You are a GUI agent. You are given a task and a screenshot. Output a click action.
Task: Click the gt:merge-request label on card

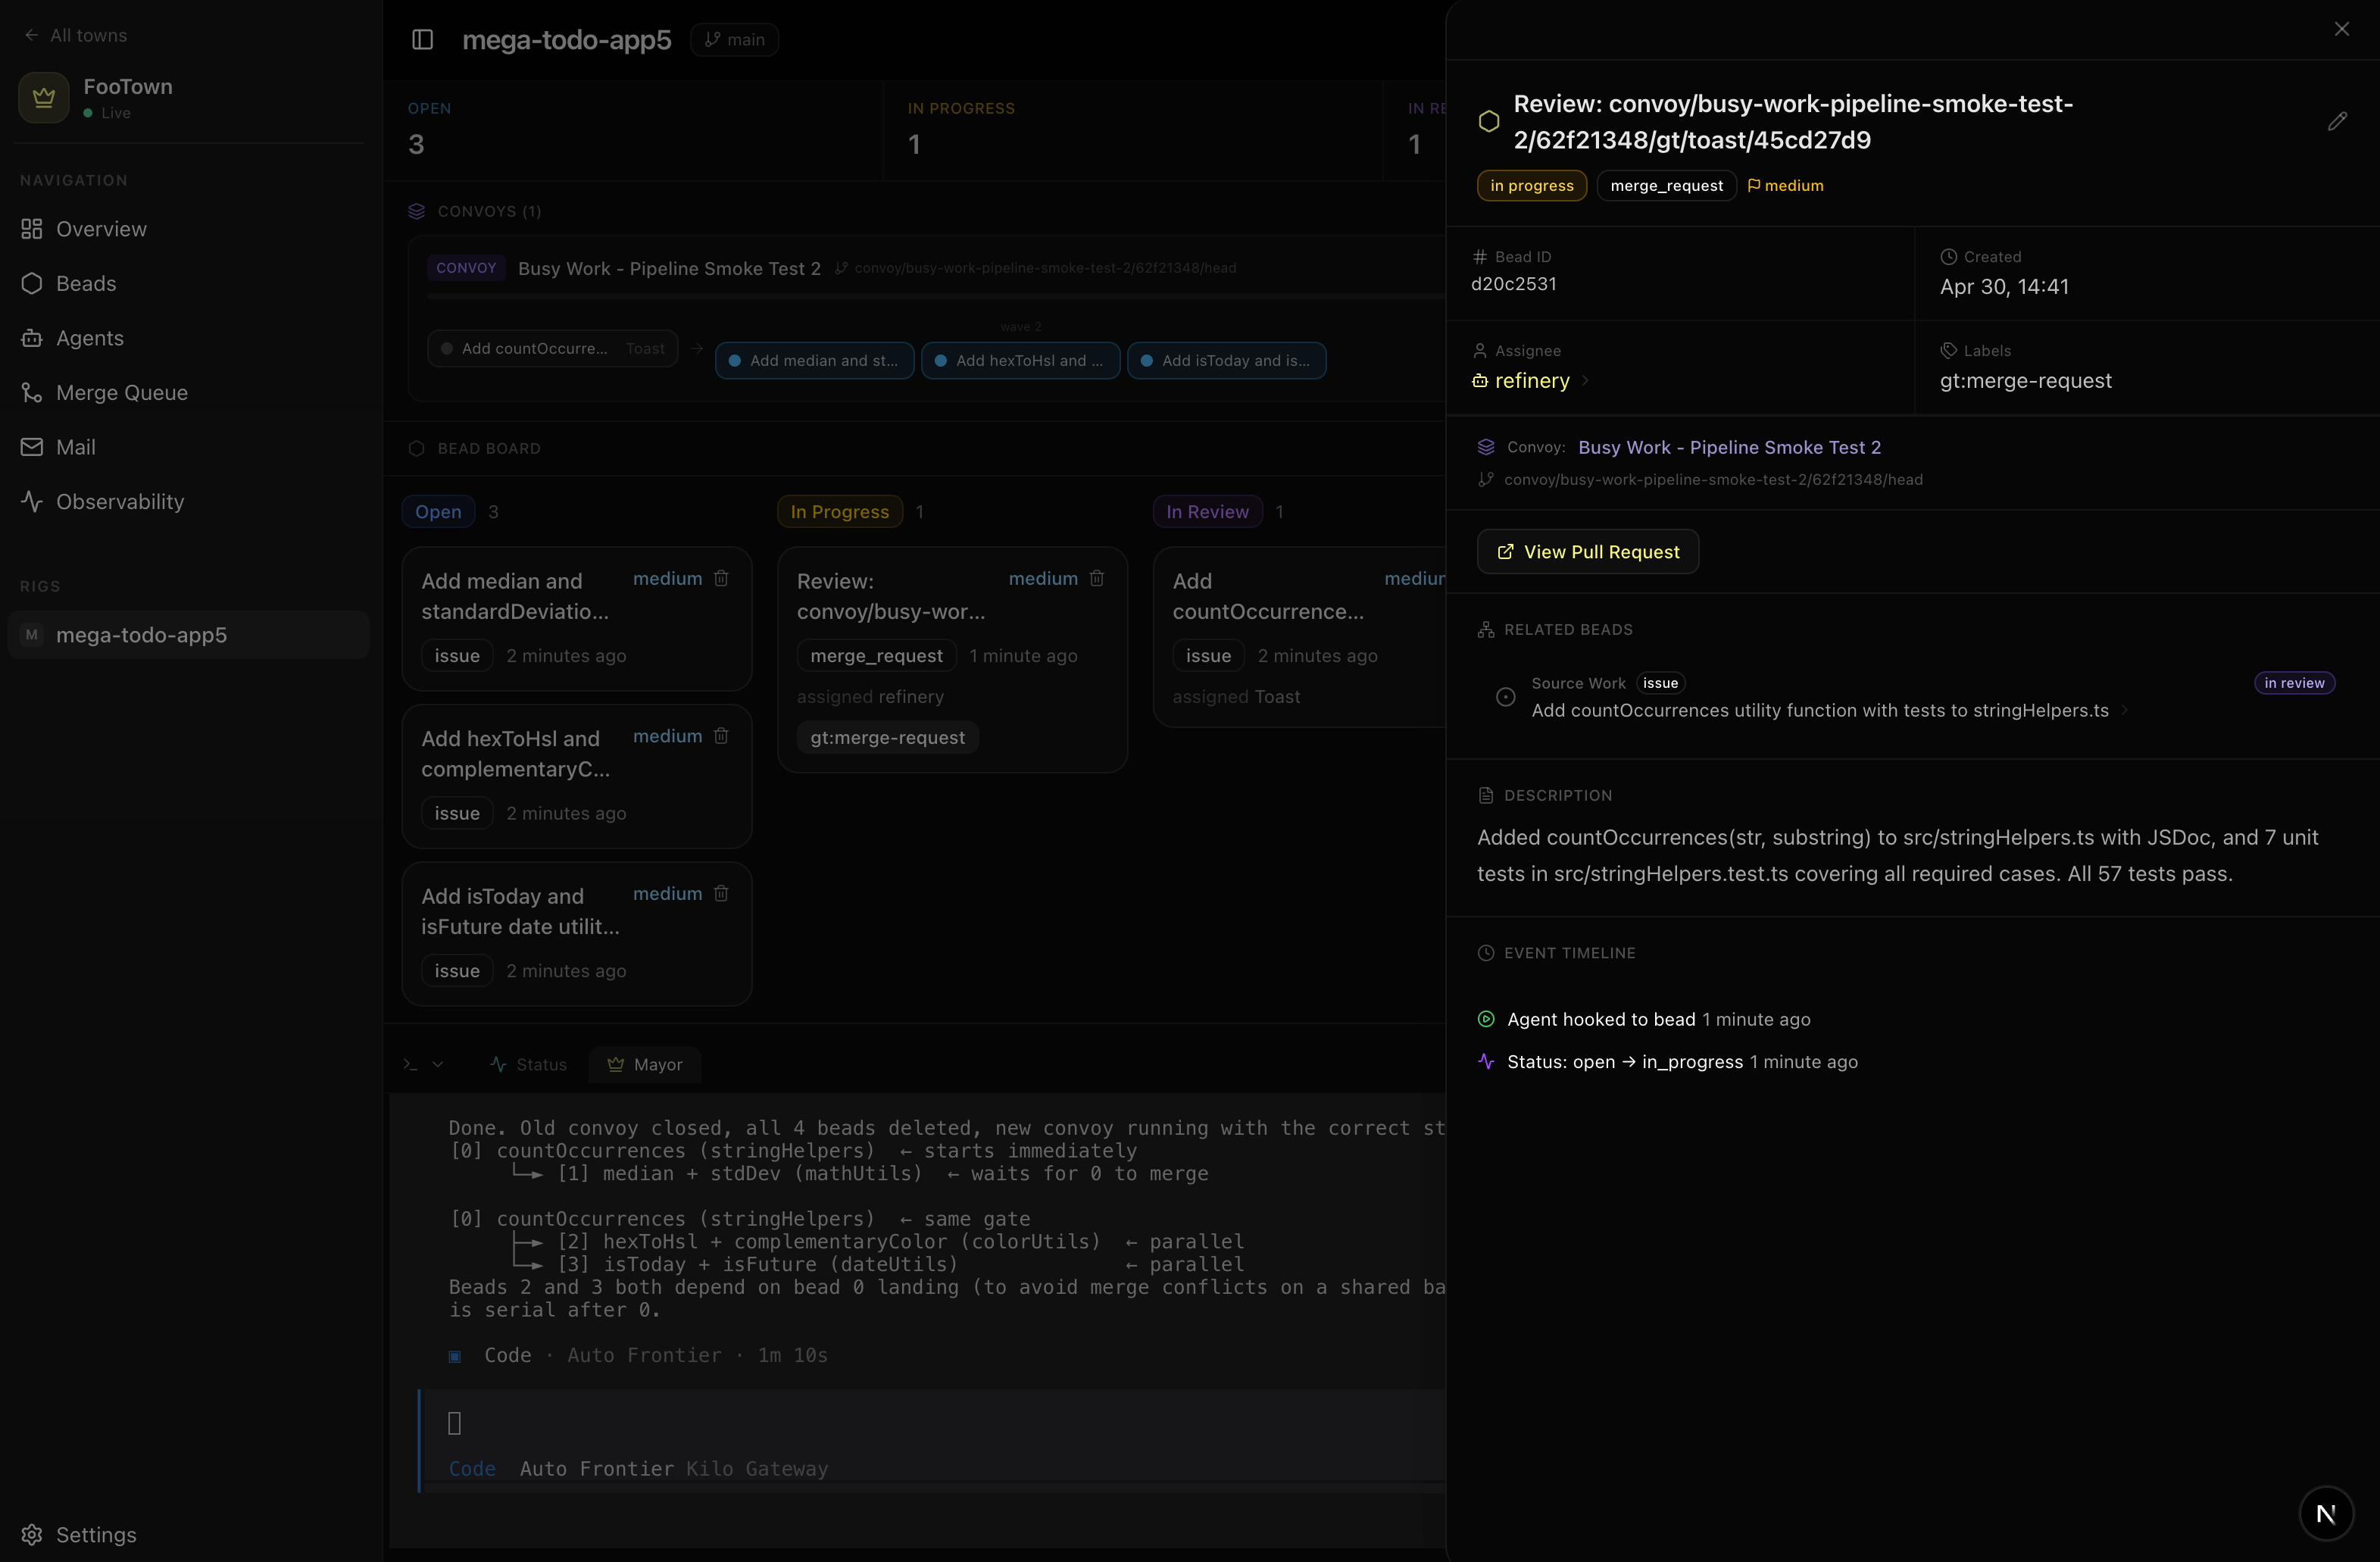click(x=887, y=738)
